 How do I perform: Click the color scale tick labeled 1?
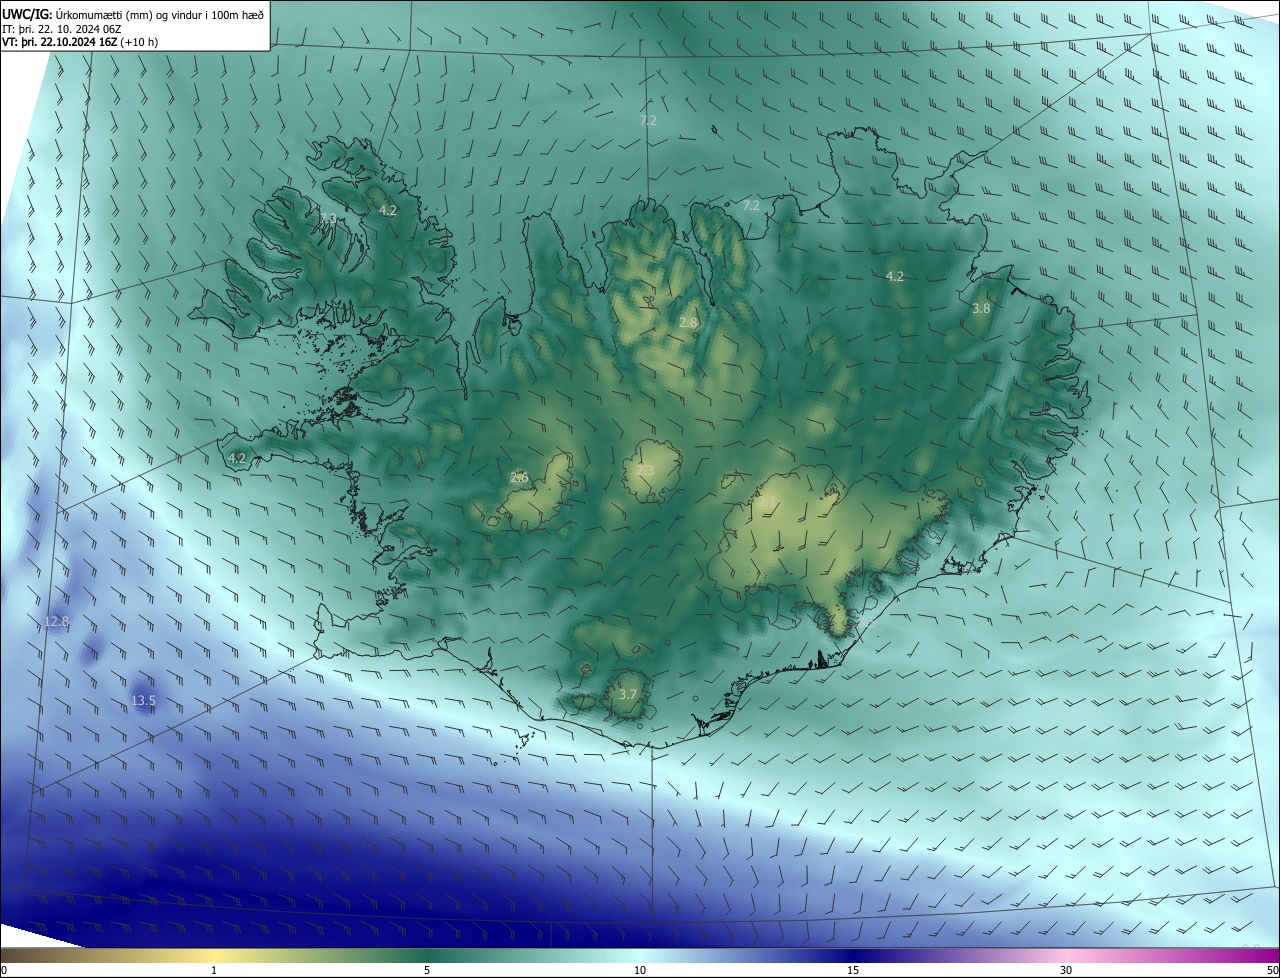click(214, 970)
